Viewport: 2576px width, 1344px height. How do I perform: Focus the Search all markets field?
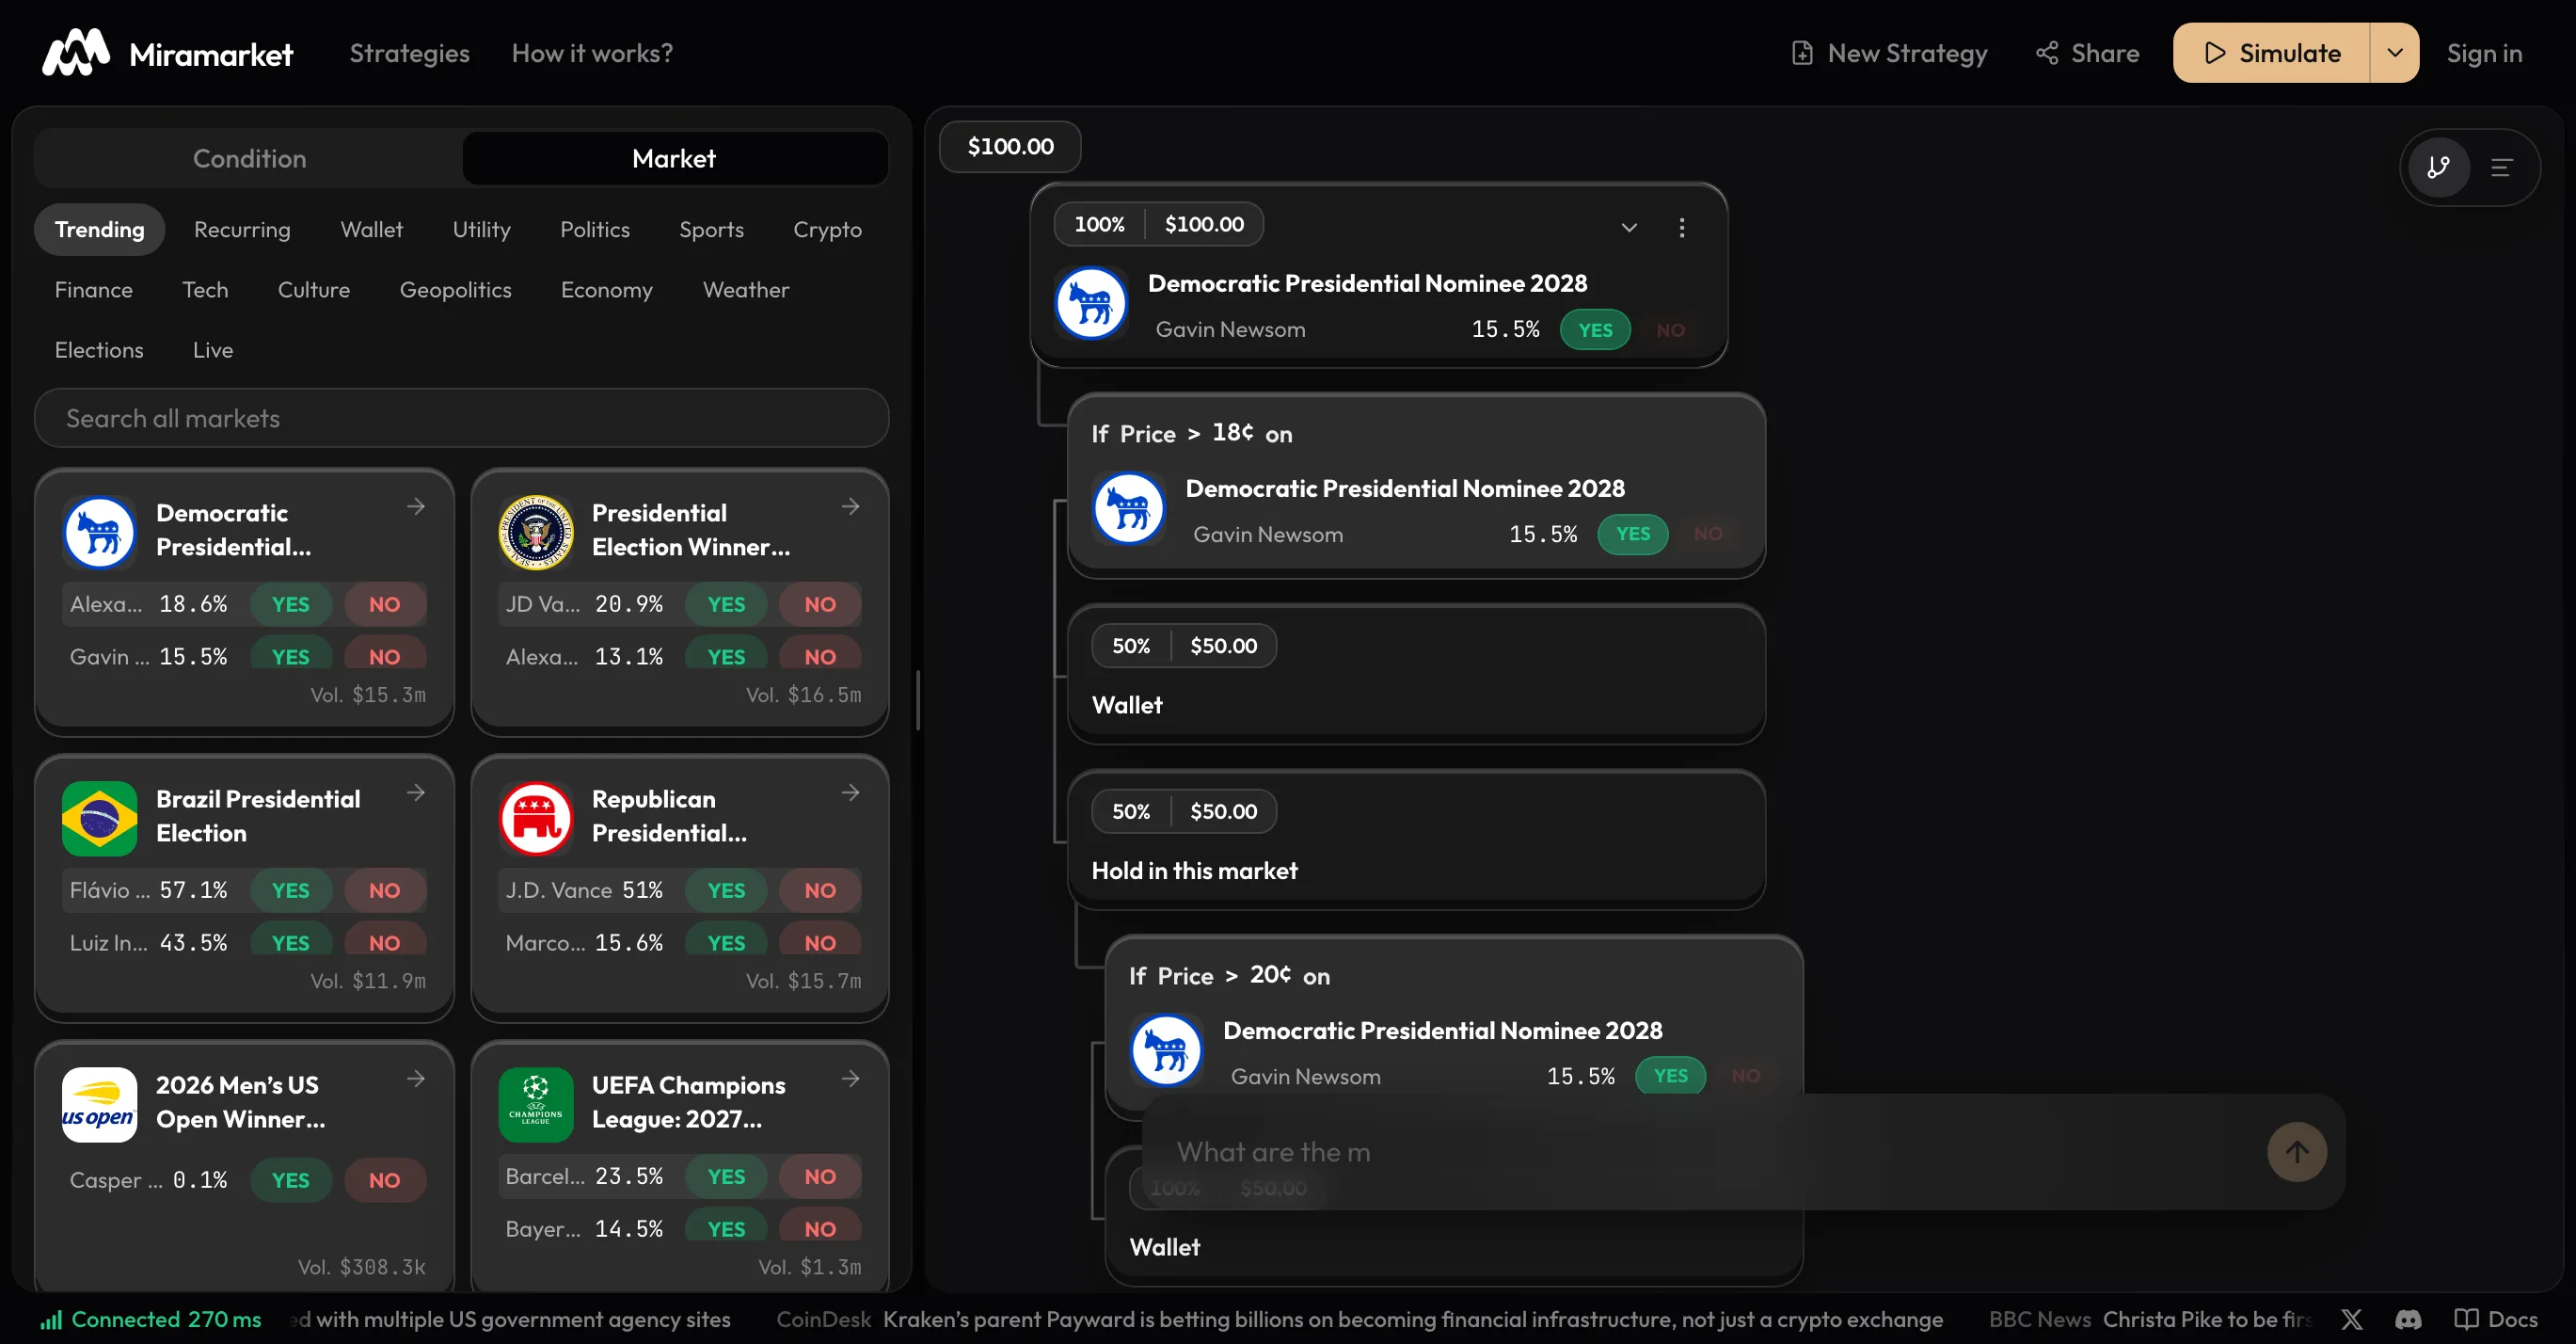click(x=461, y=418)
